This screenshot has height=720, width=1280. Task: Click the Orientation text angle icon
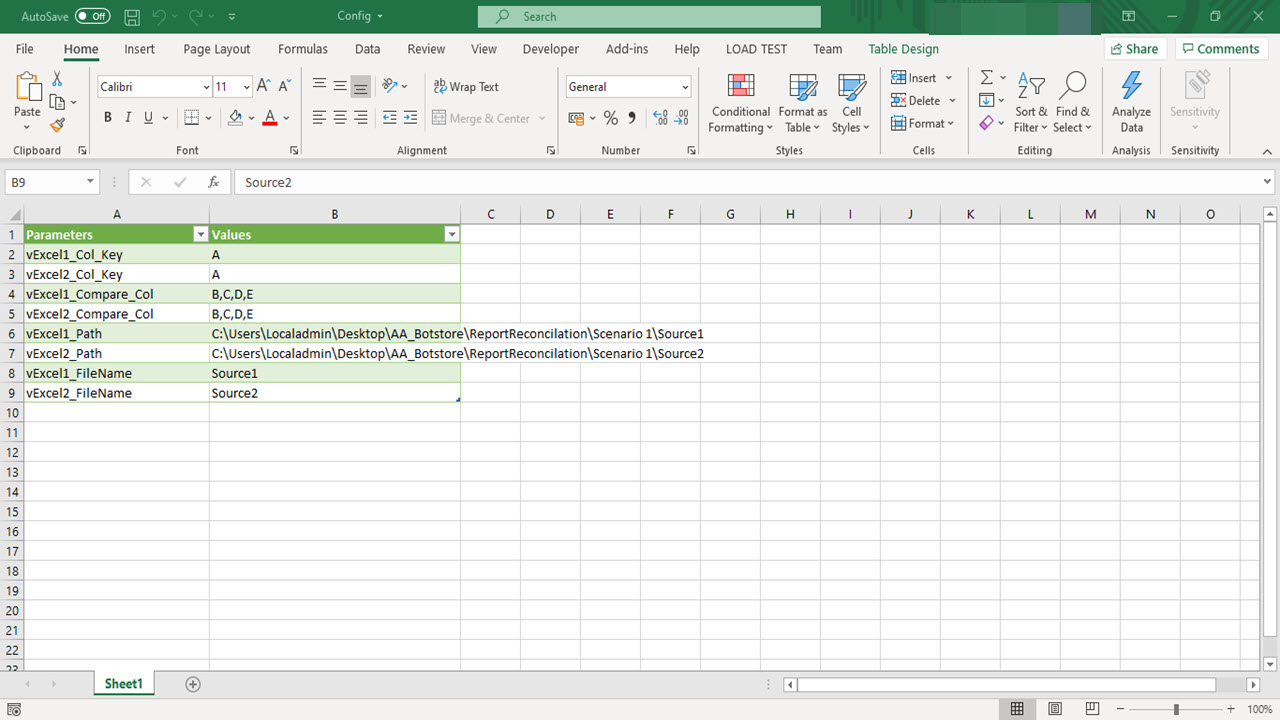(390, 87)
